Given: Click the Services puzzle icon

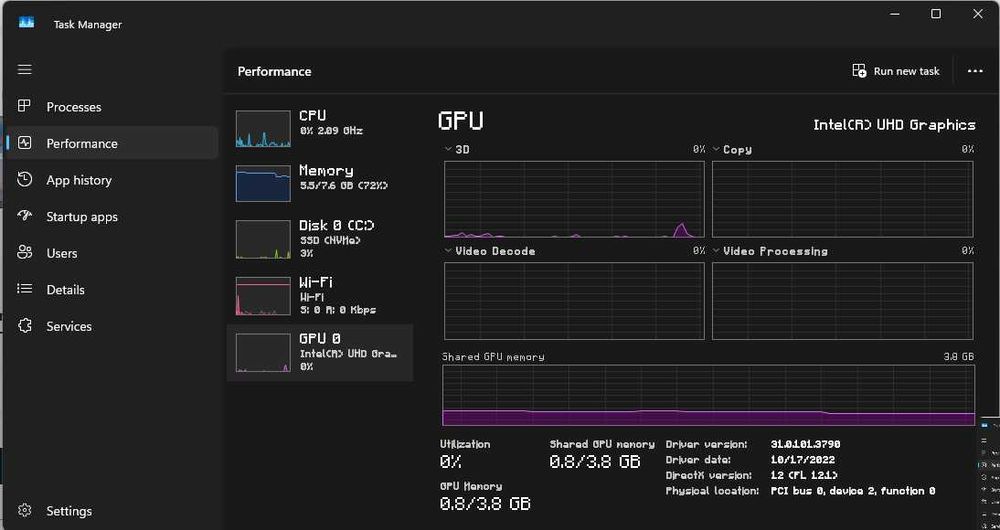Looking at the screenshot, I should coord(24,325).
